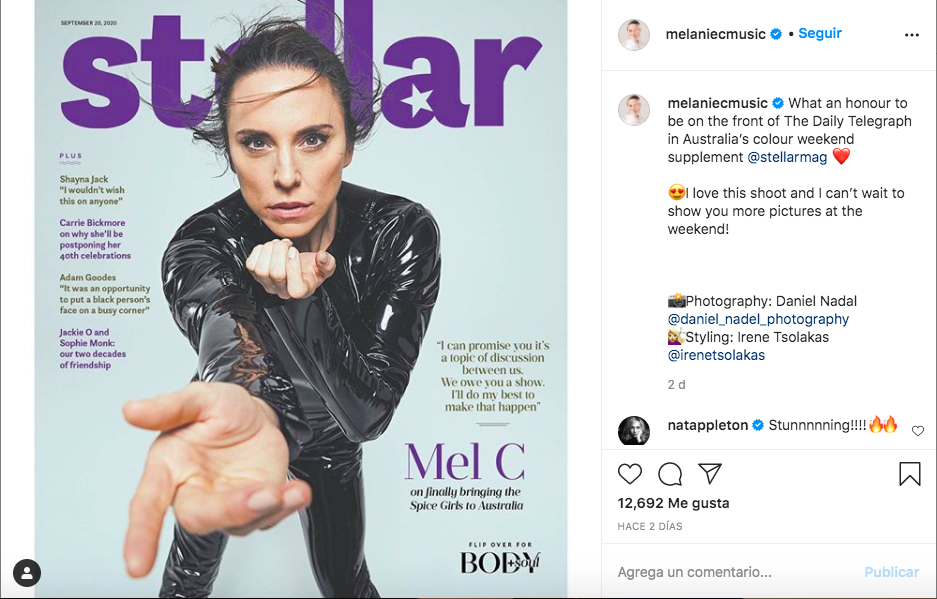Image resolution: width=937 pixels, height=599 pixels.
Task: Click the HACE 2 DÍAS timestamp
Action: (x=650, y=527)
